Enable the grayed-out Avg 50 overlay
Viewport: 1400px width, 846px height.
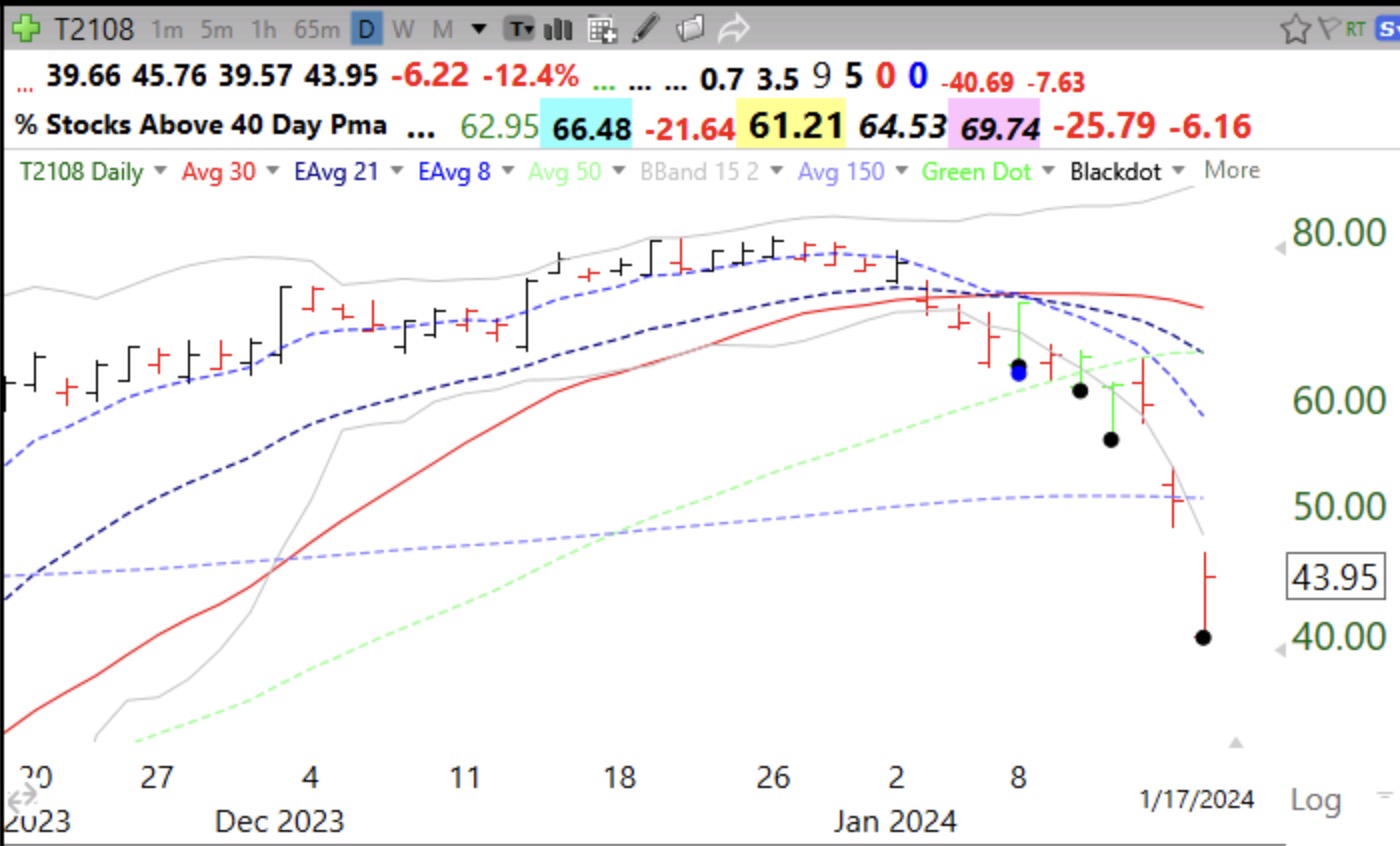566,171
